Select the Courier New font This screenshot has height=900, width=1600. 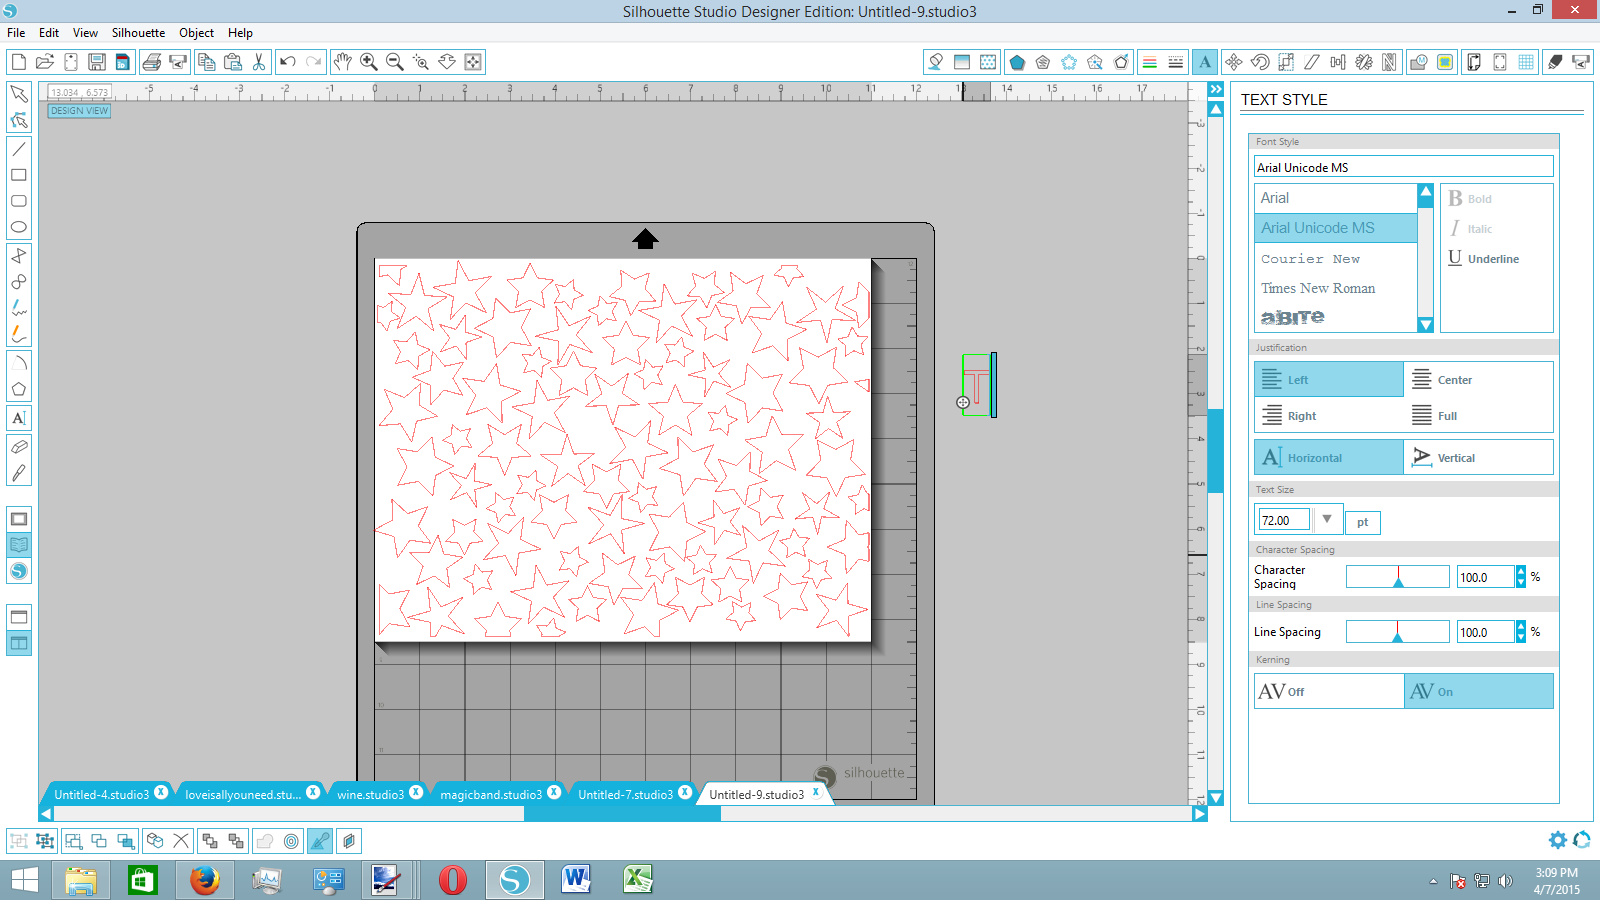pyautogui.click(x=1336, y=259)
